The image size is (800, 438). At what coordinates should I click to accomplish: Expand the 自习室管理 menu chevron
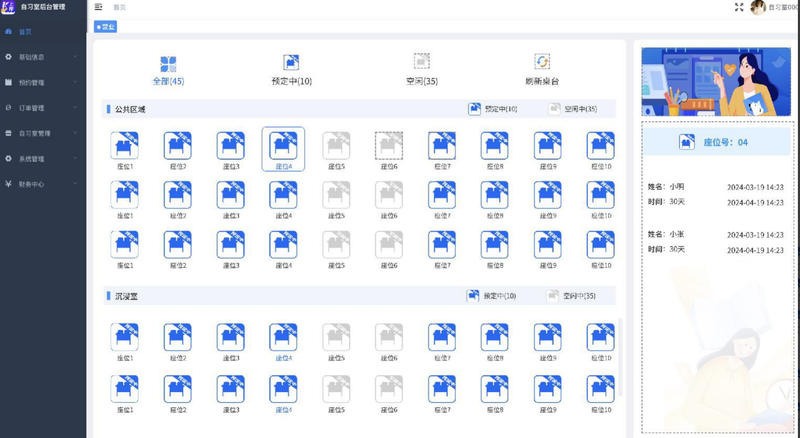(x=75, y=133)
